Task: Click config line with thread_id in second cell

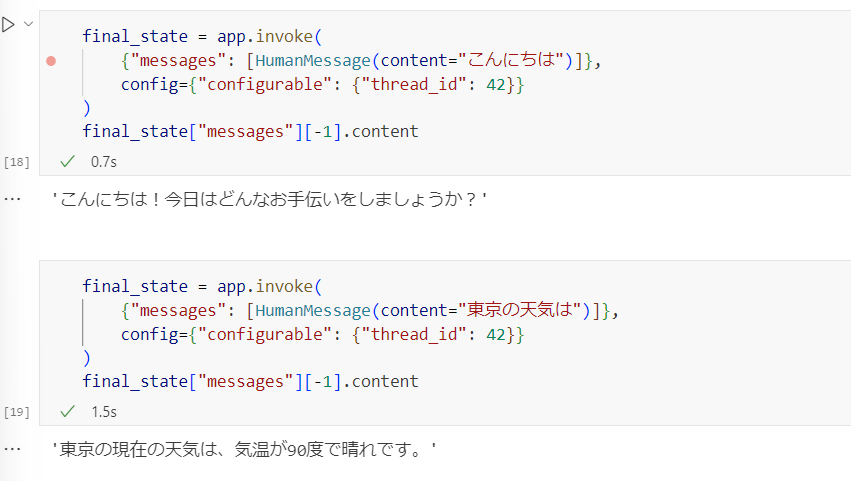Action: point(322,334)
